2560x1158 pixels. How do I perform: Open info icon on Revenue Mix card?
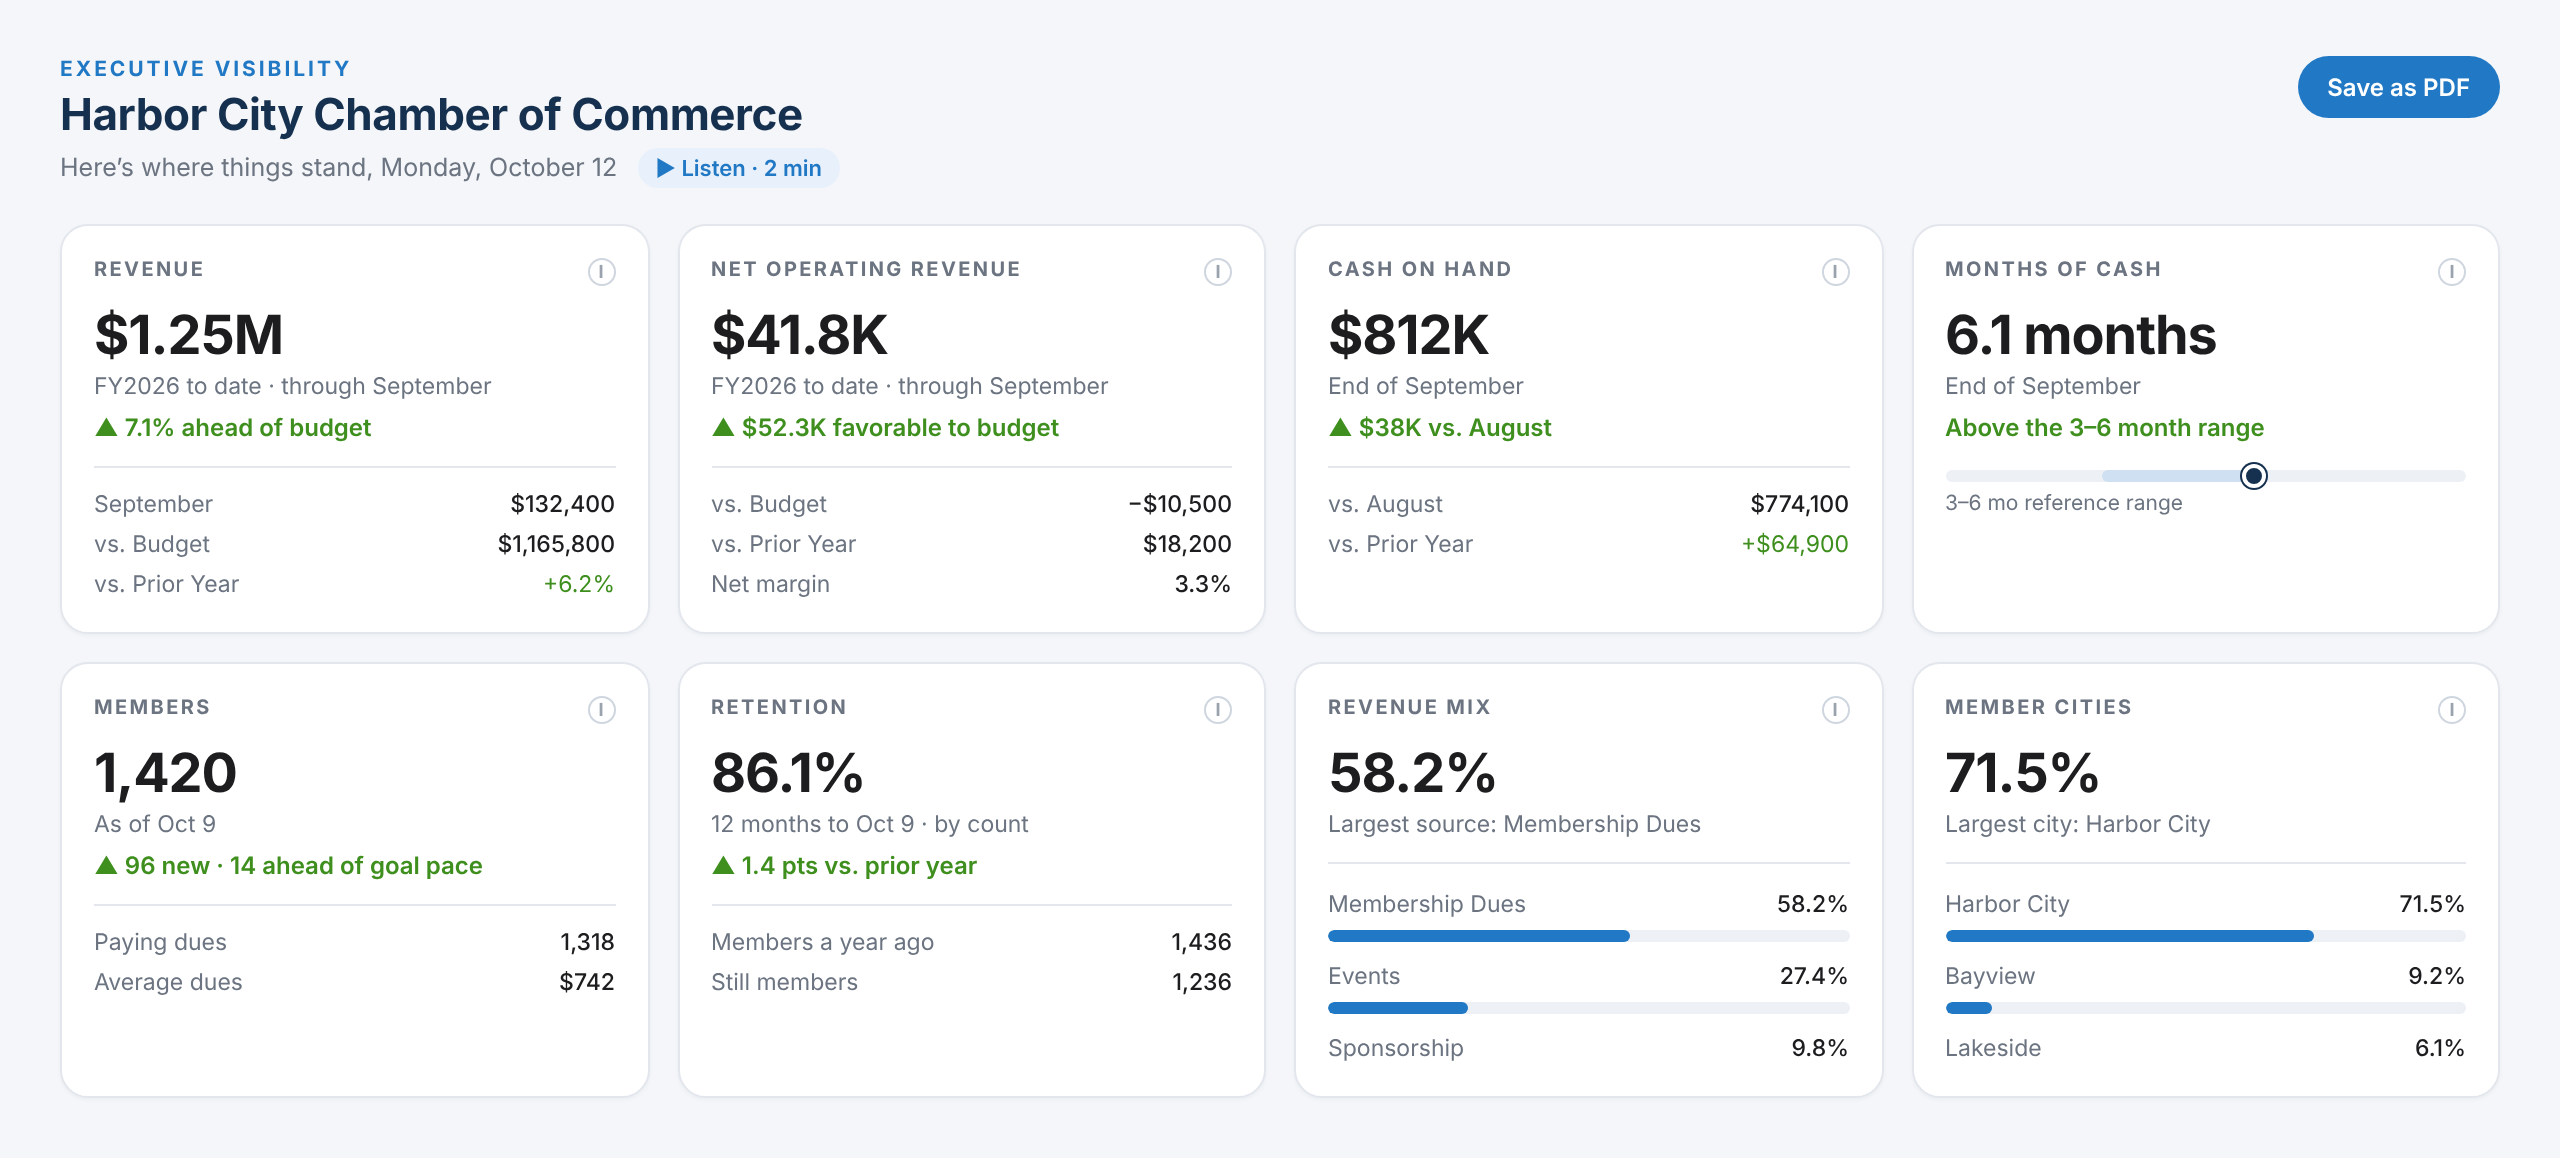(x=1835, y=709)
